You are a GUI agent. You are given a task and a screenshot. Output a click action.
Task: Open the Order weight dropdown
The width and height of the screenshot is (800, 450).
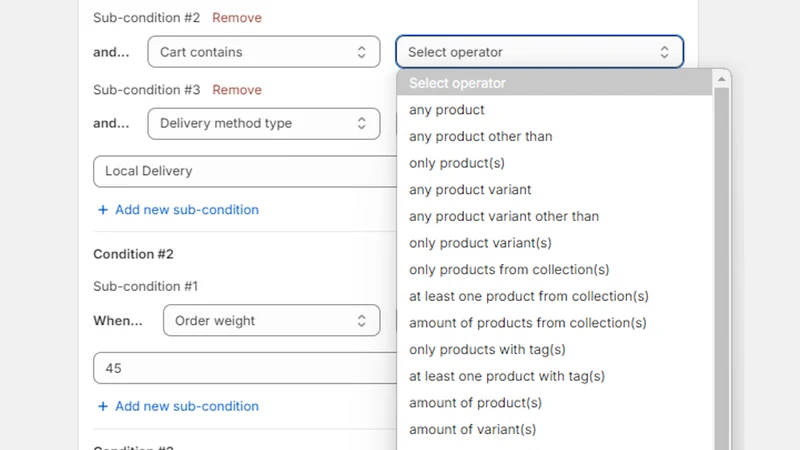click(x=271, y=320)
